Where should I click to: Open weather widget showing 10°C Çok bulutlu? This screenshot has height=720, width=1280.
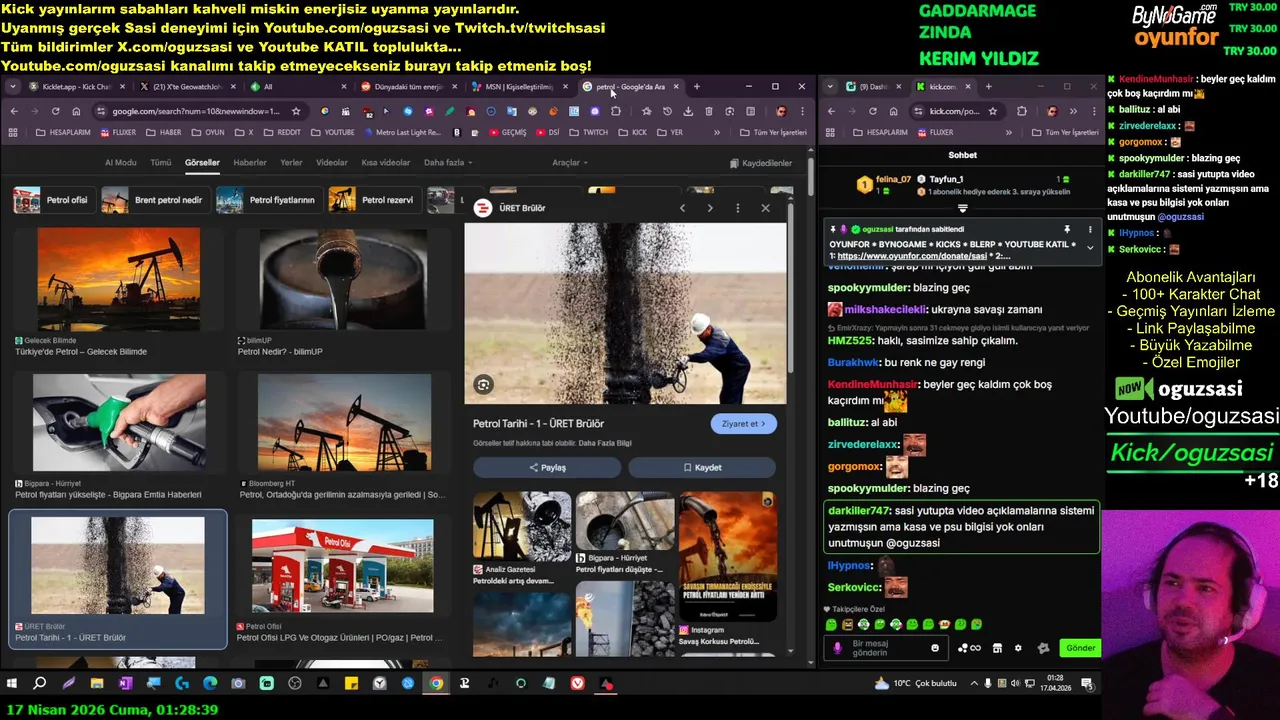coord(915,684)
